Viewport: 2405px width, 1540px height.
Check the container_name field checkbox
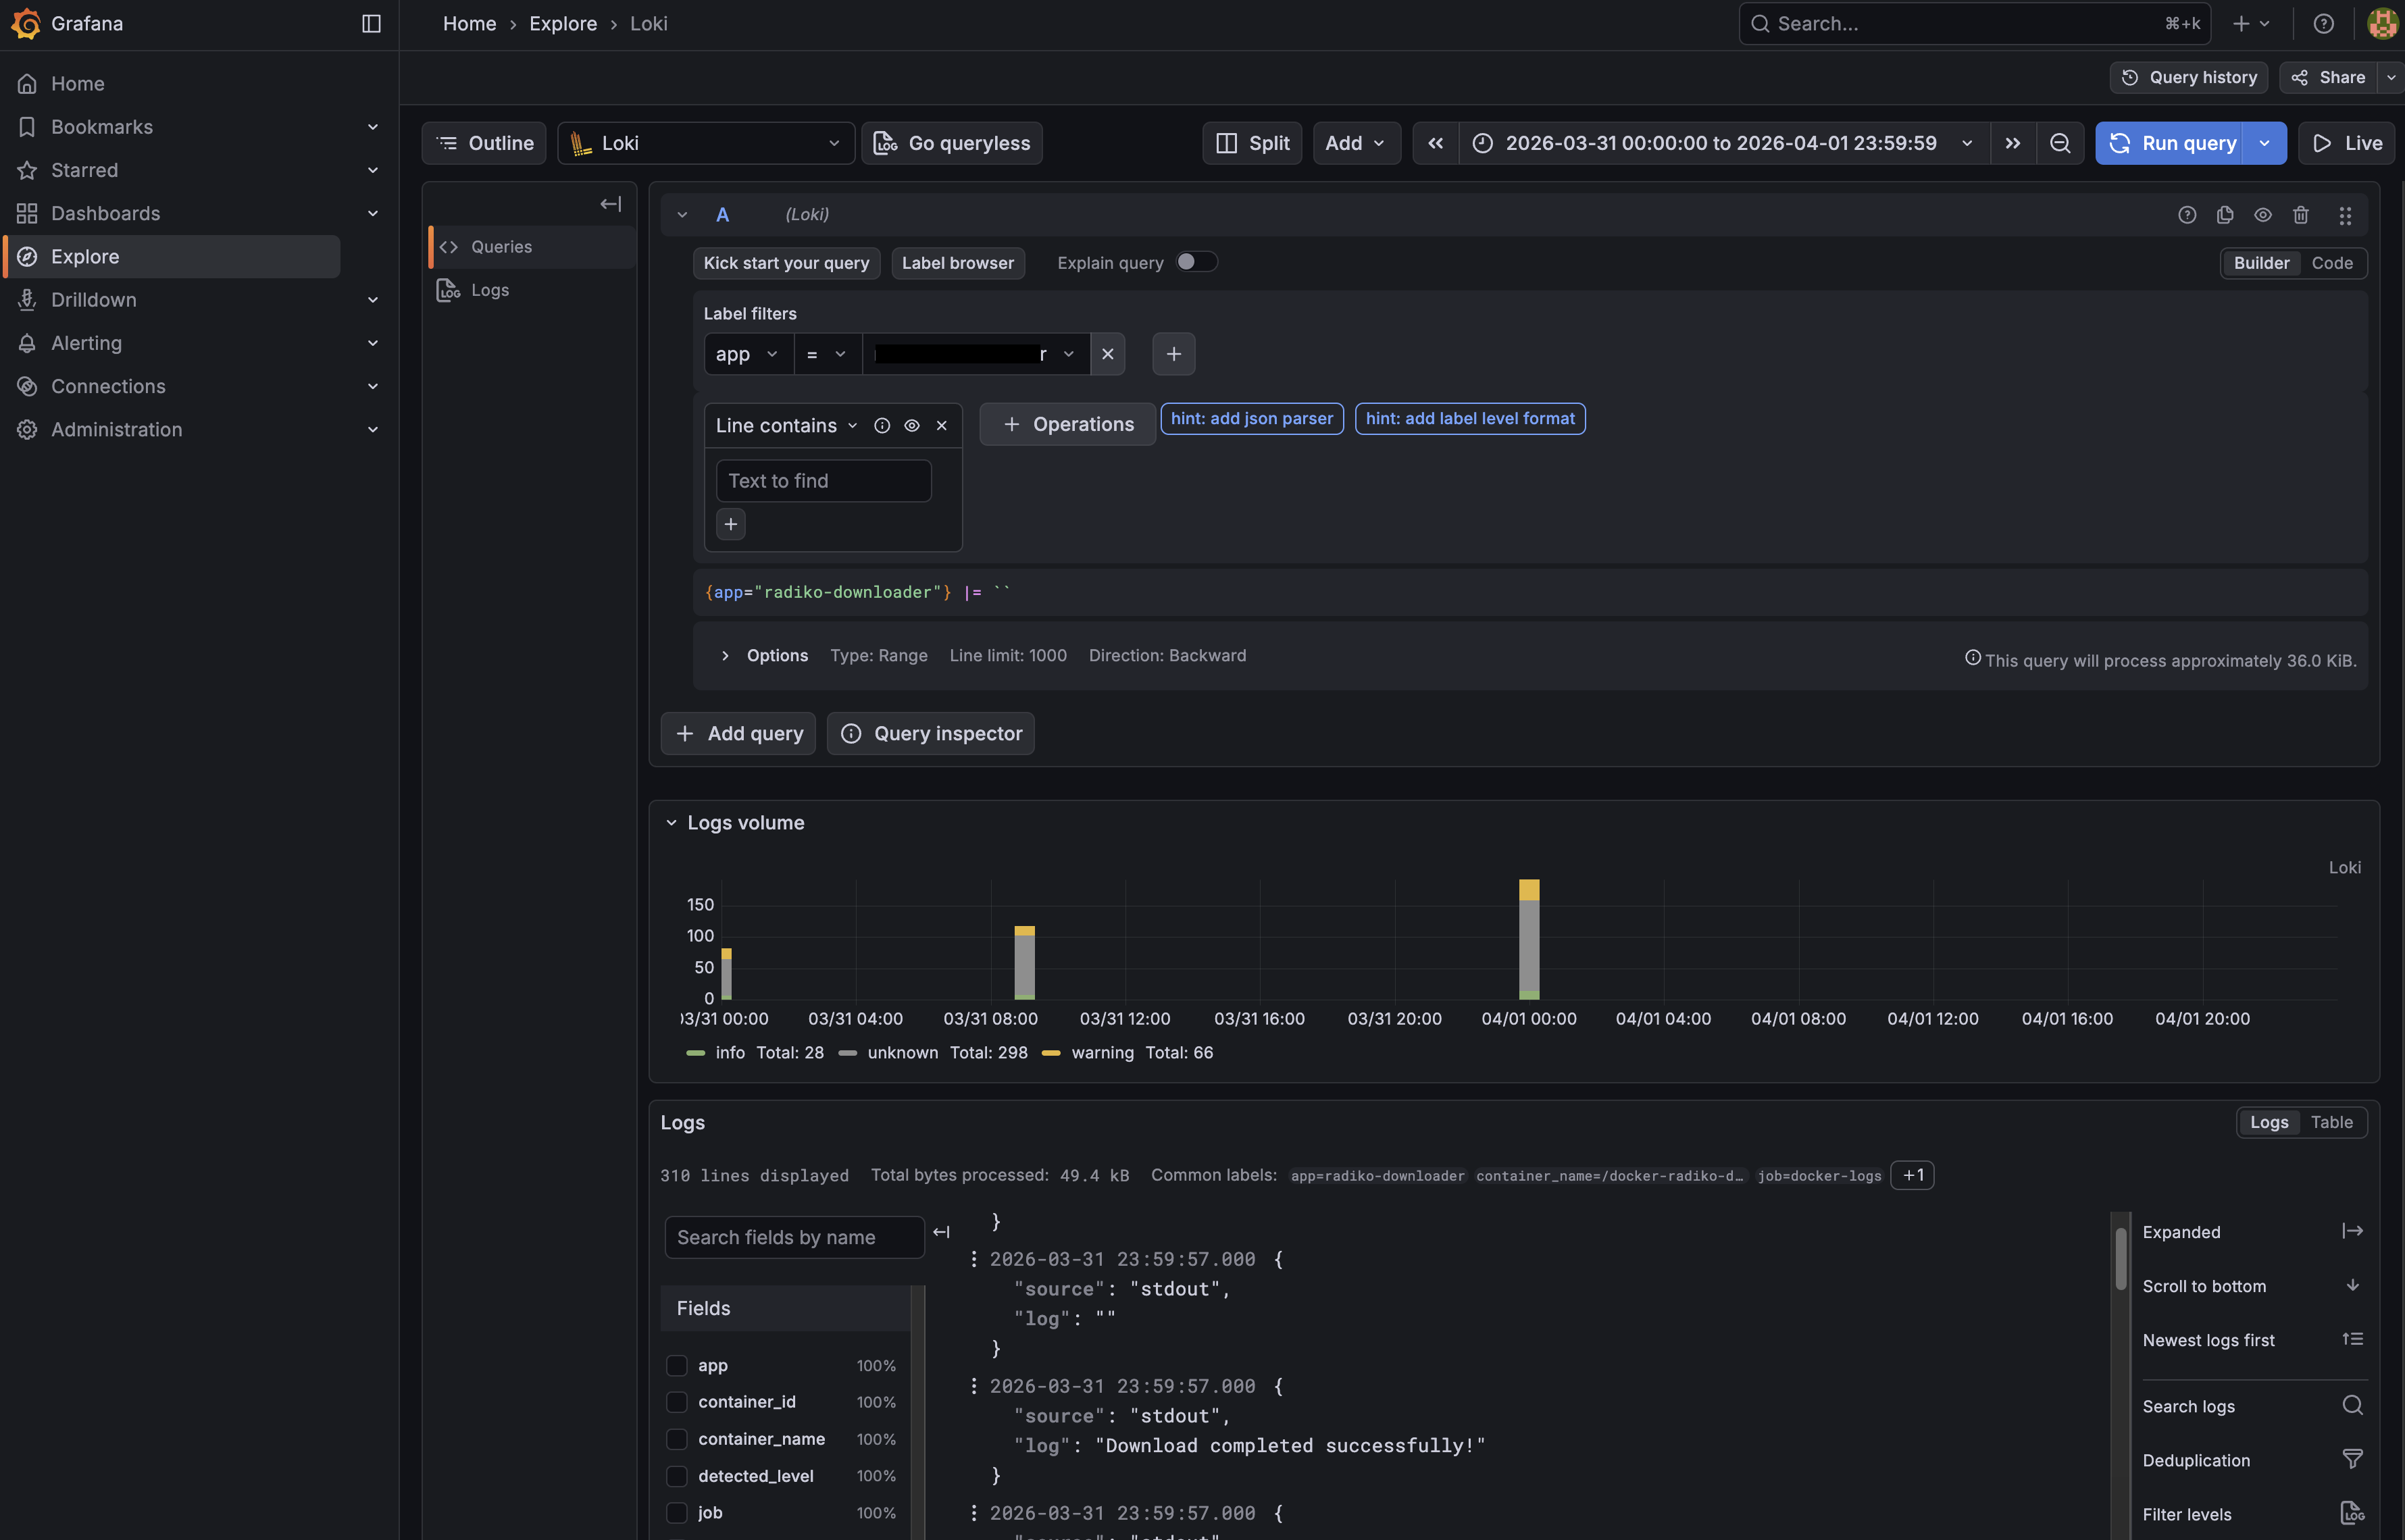(x=677, y=1440)
